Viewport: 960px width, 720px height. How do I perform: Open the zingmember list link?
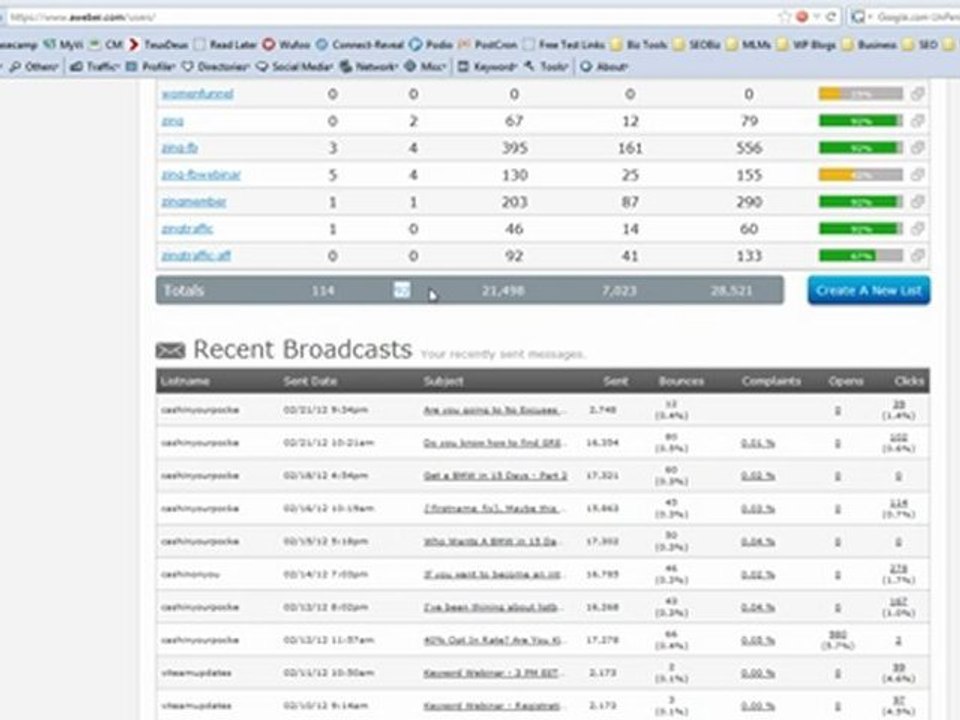193,201
